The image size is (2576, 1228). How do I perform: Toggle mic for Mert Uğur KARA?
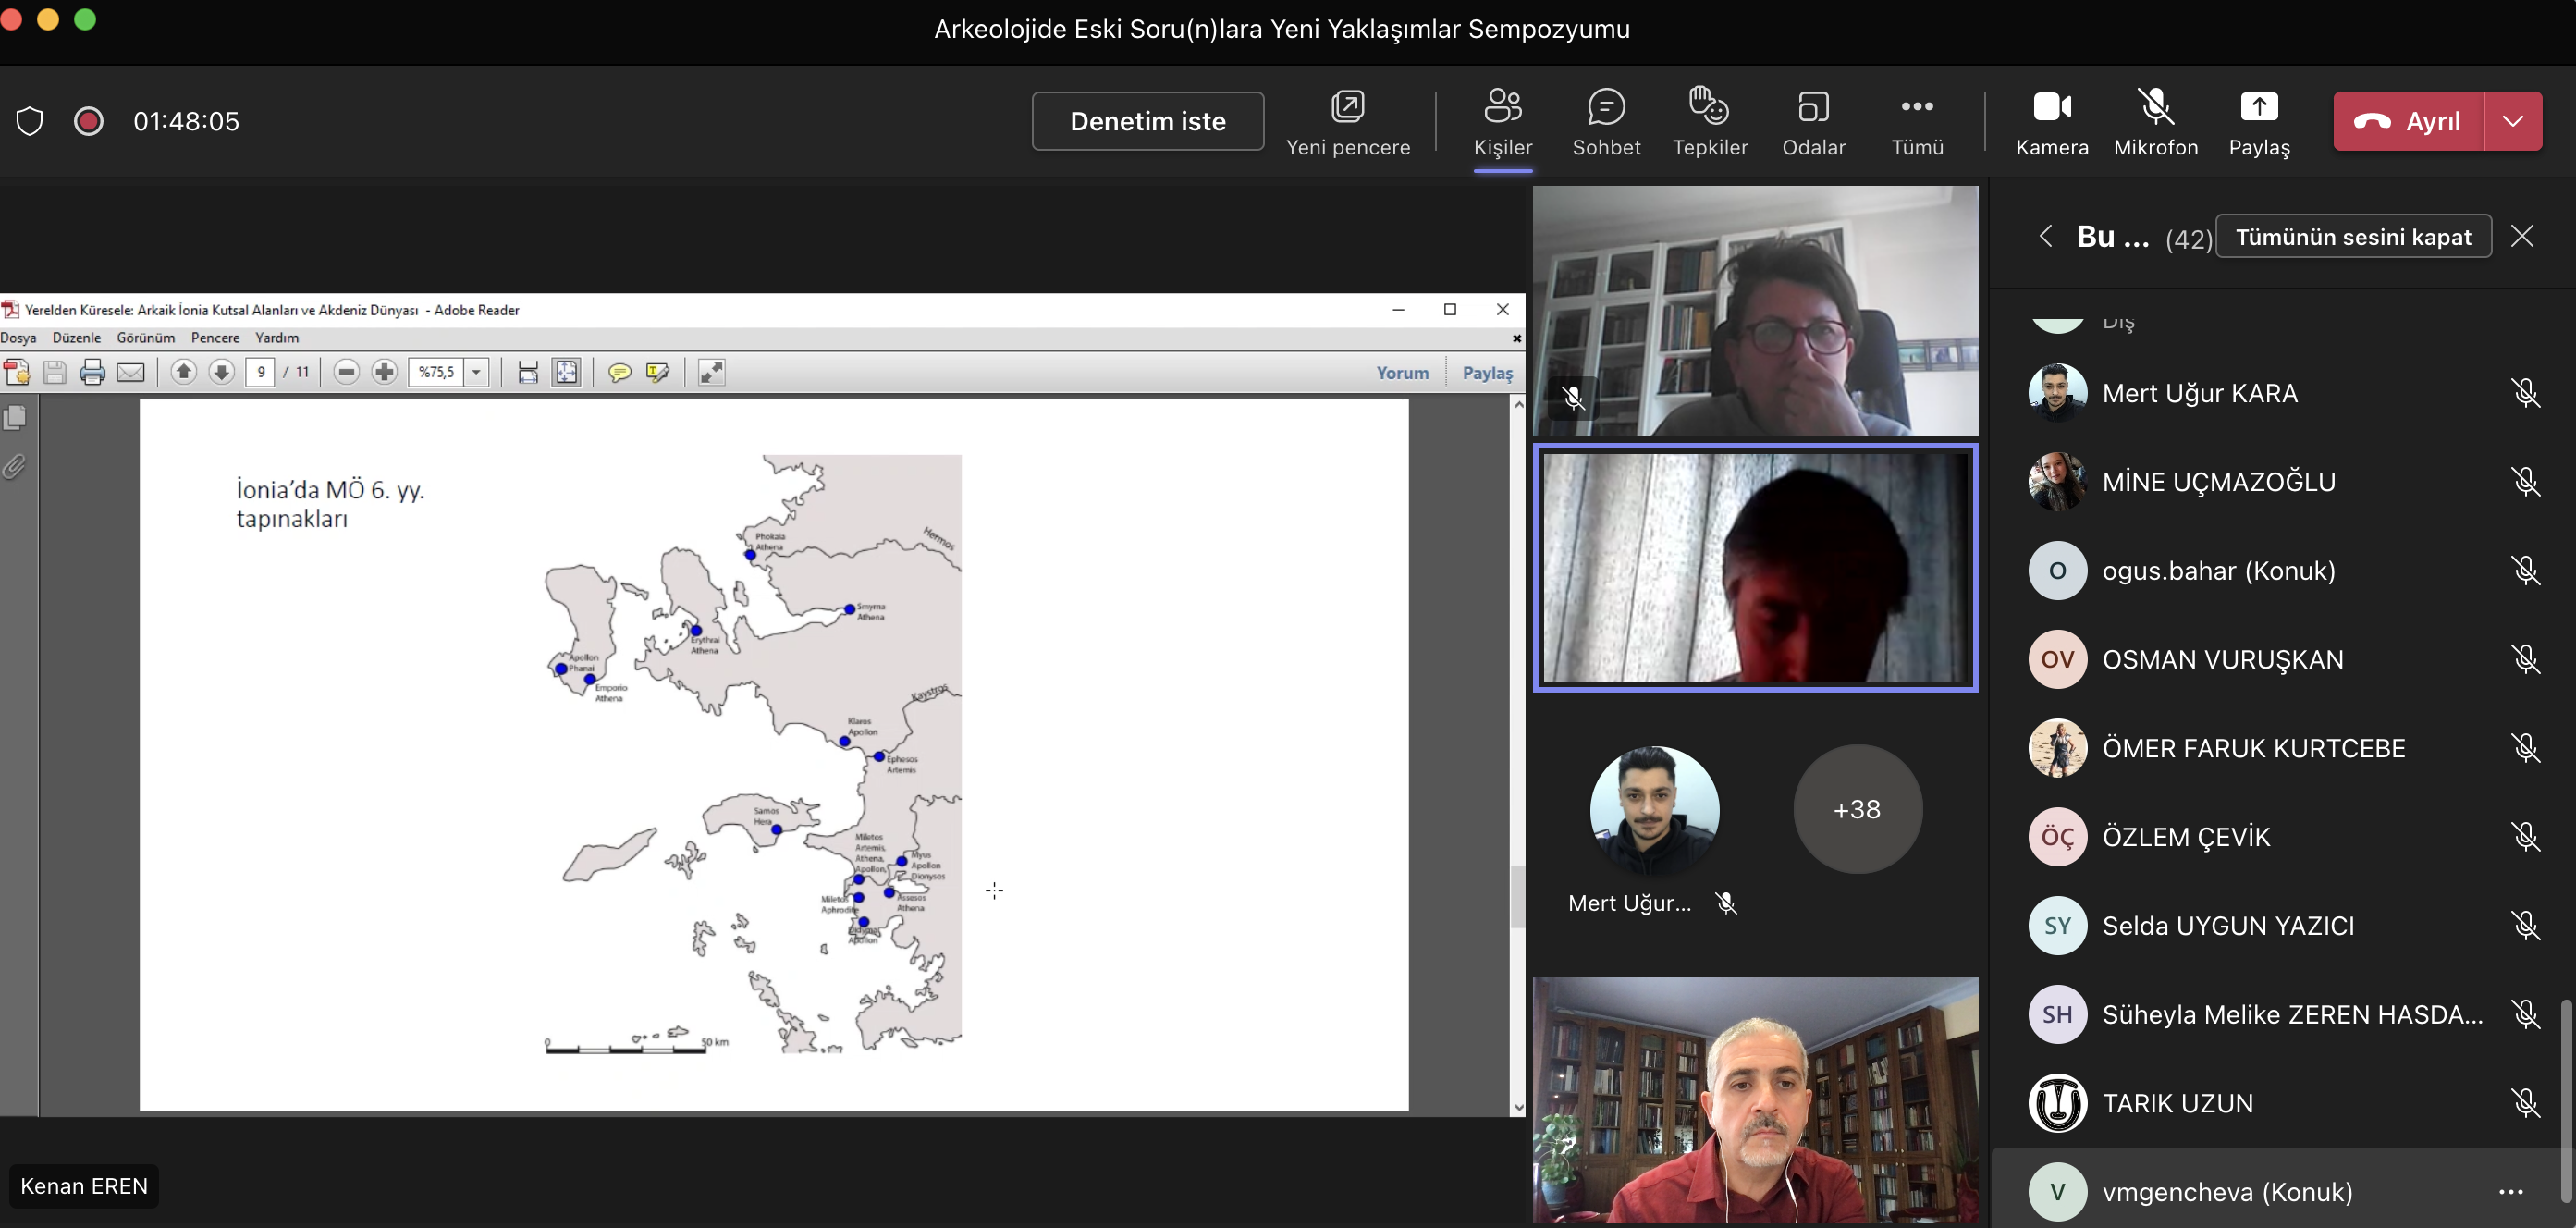point(2525,393)
